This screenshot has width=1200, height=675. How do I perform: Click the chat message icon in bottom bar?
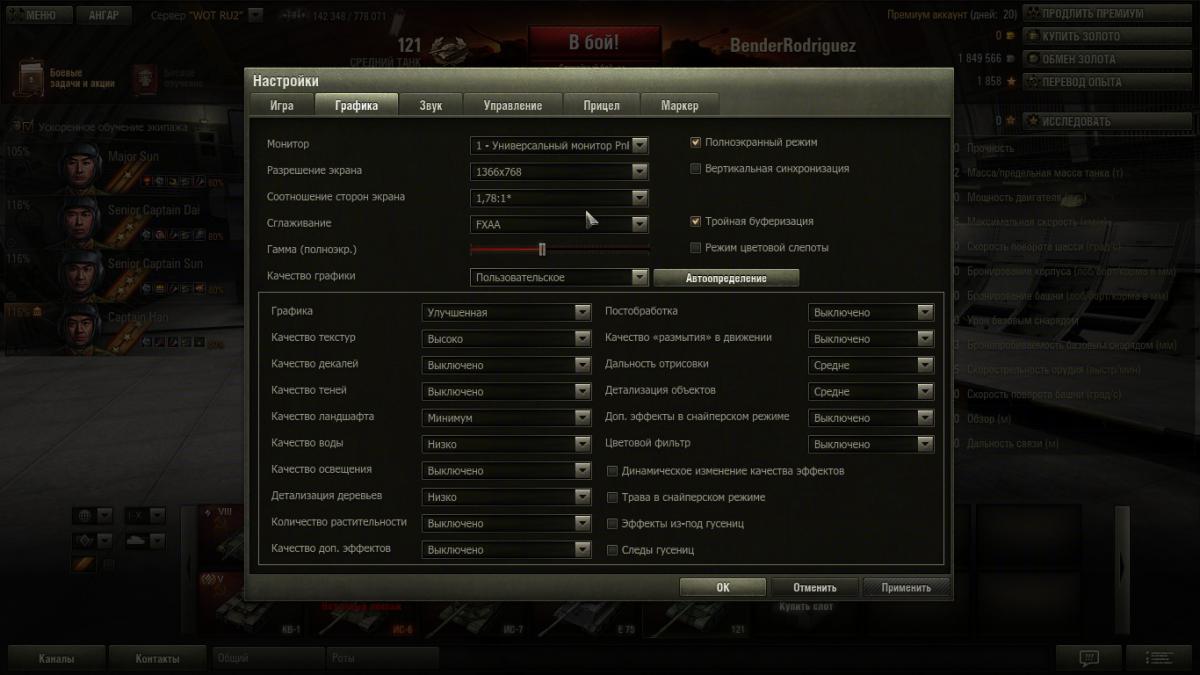(1089, 657)
